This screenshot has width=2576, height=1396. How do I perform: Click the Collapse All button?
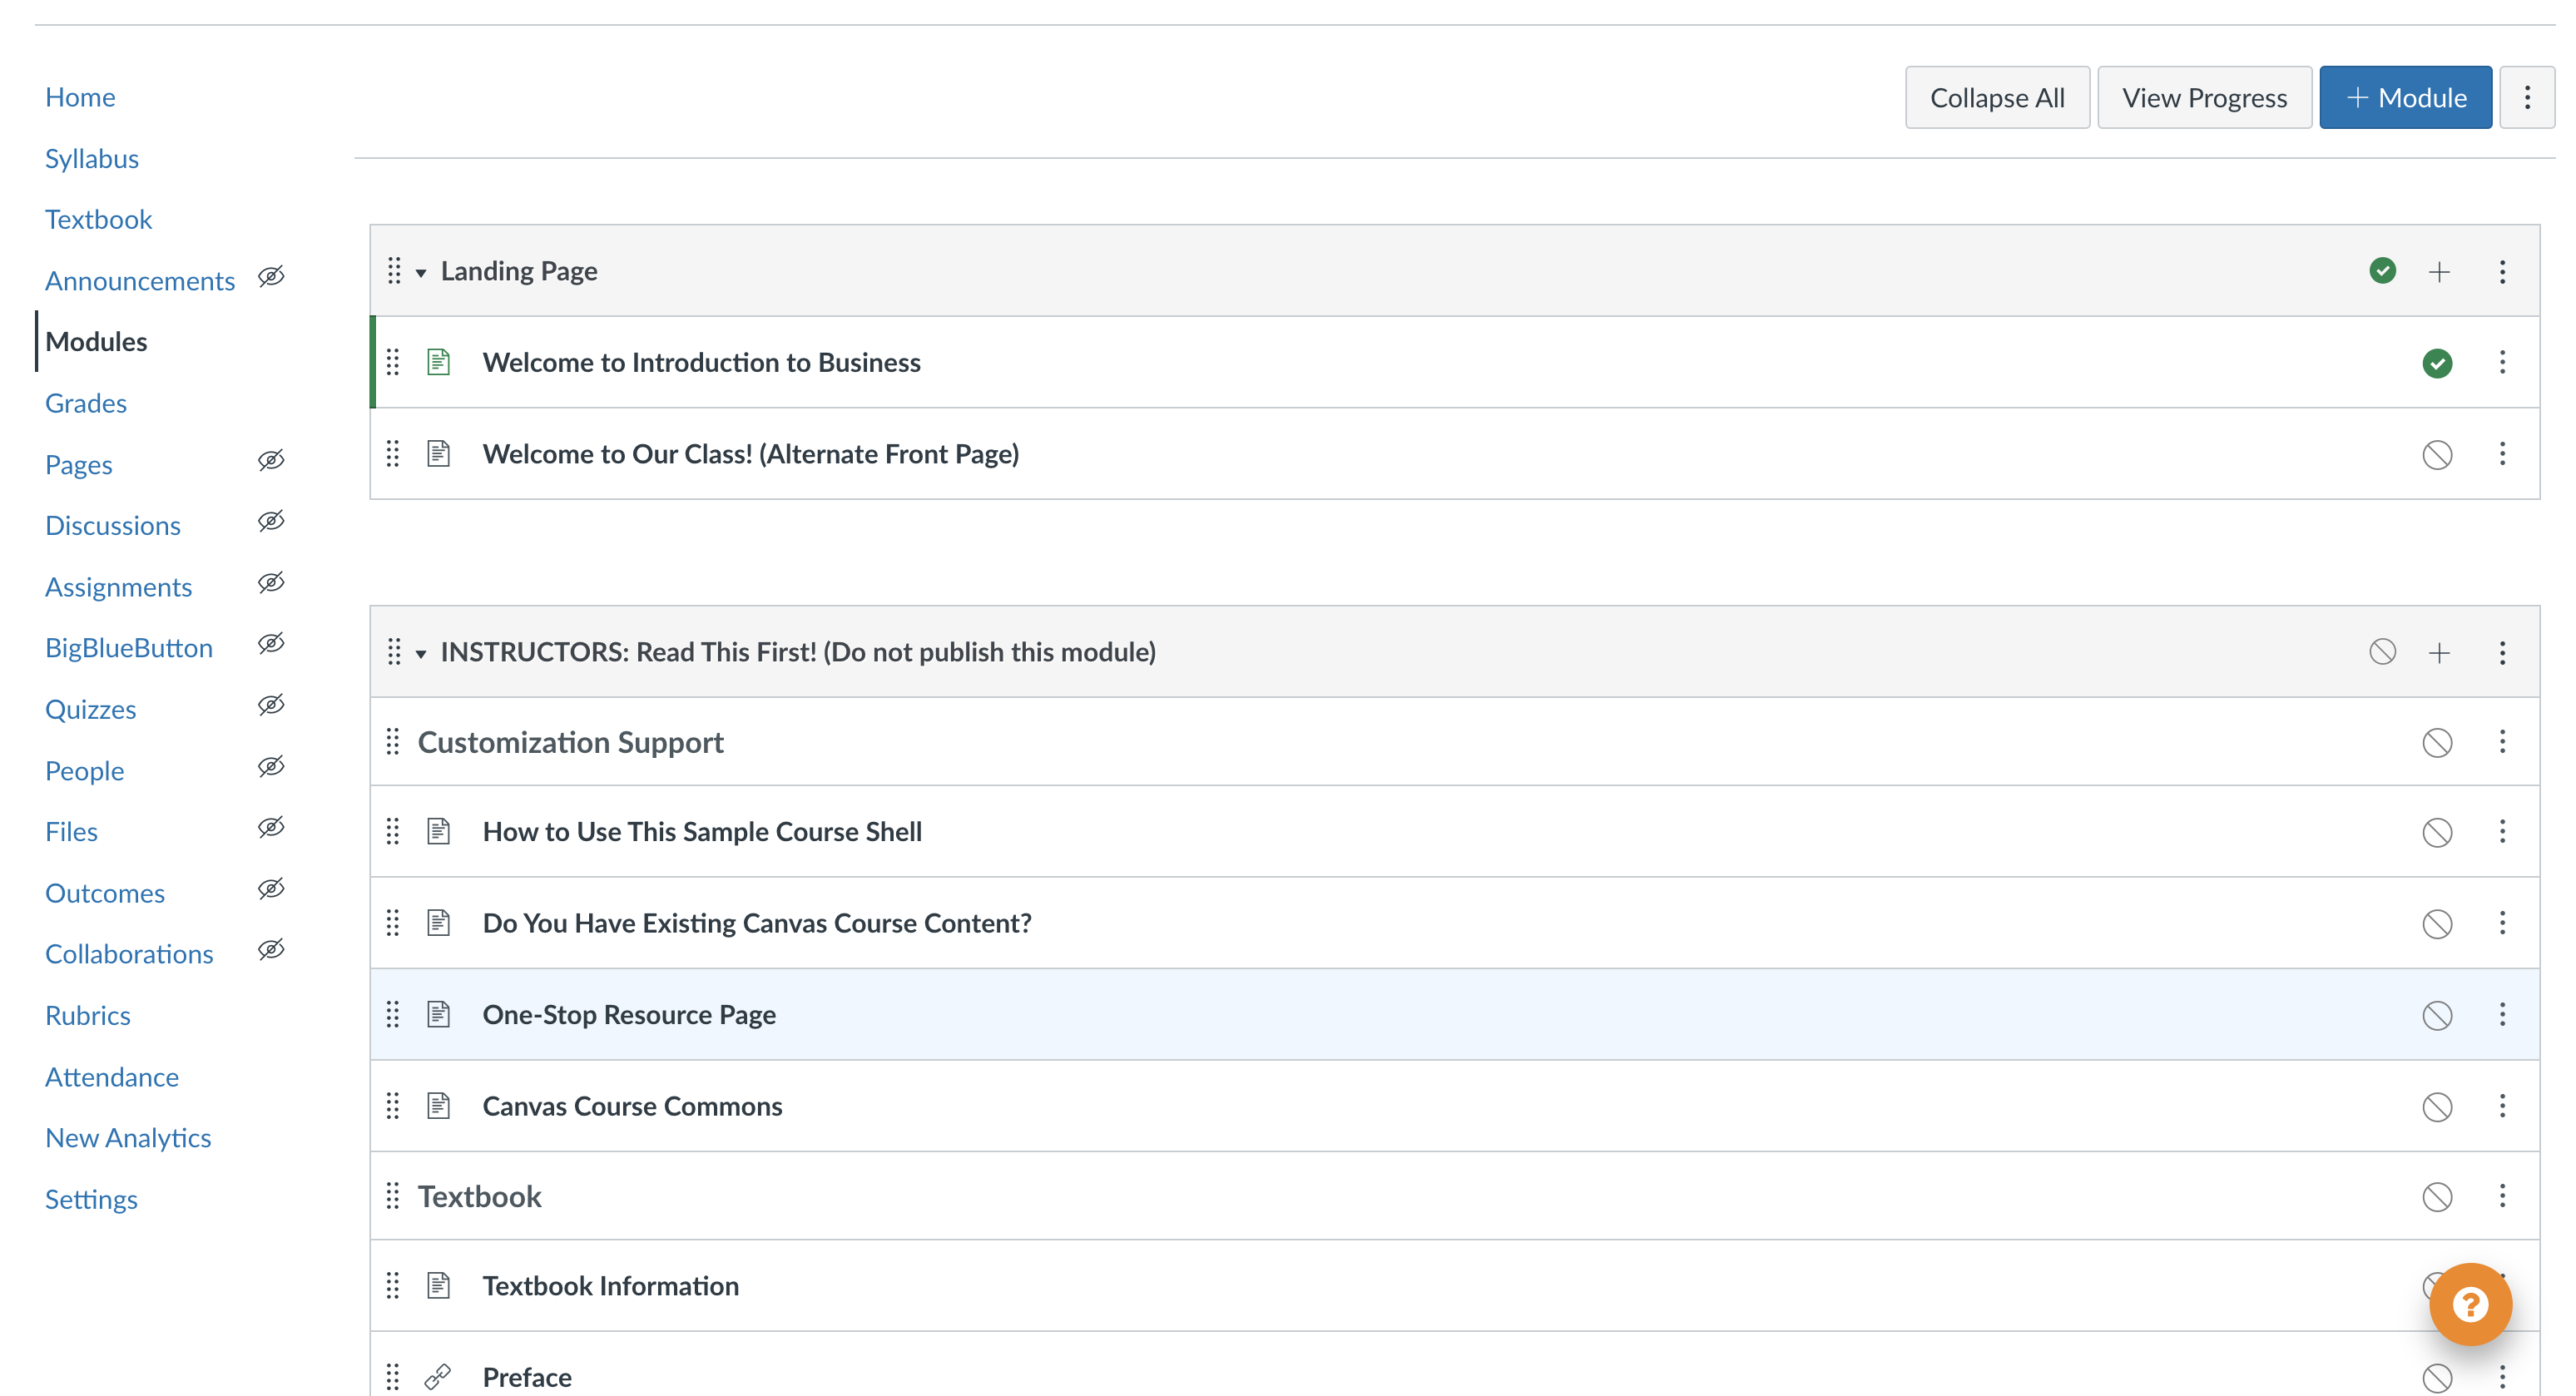pos(1996,97)
